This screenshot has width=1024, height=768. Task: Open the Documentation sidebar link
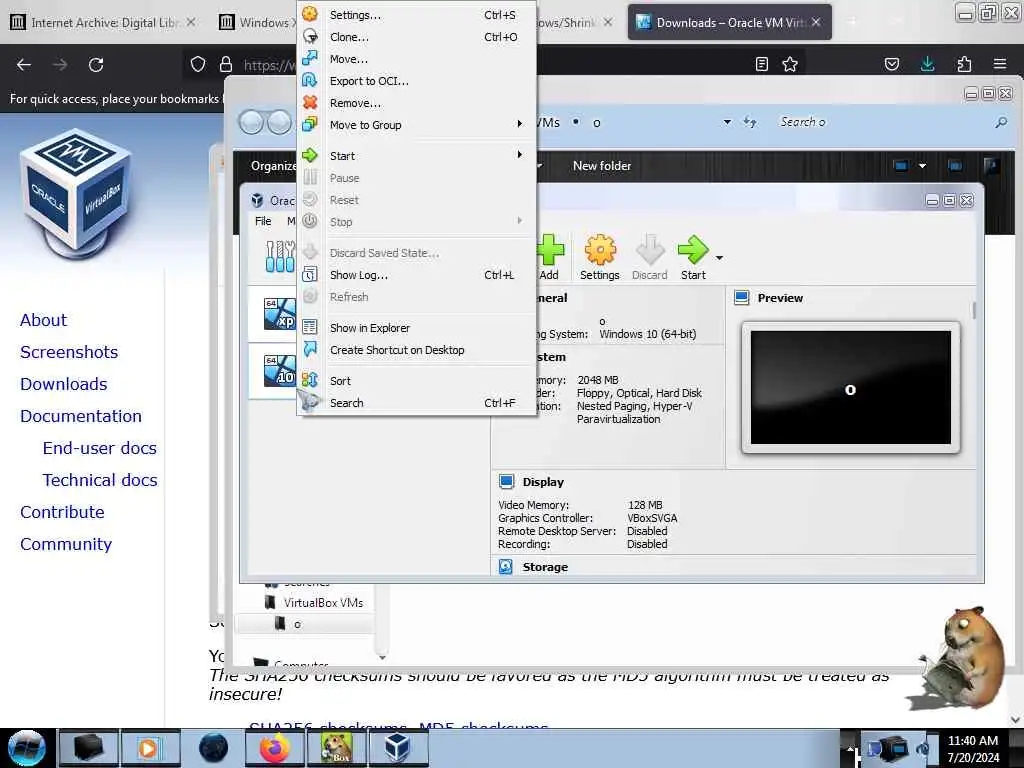pos(81,416)
